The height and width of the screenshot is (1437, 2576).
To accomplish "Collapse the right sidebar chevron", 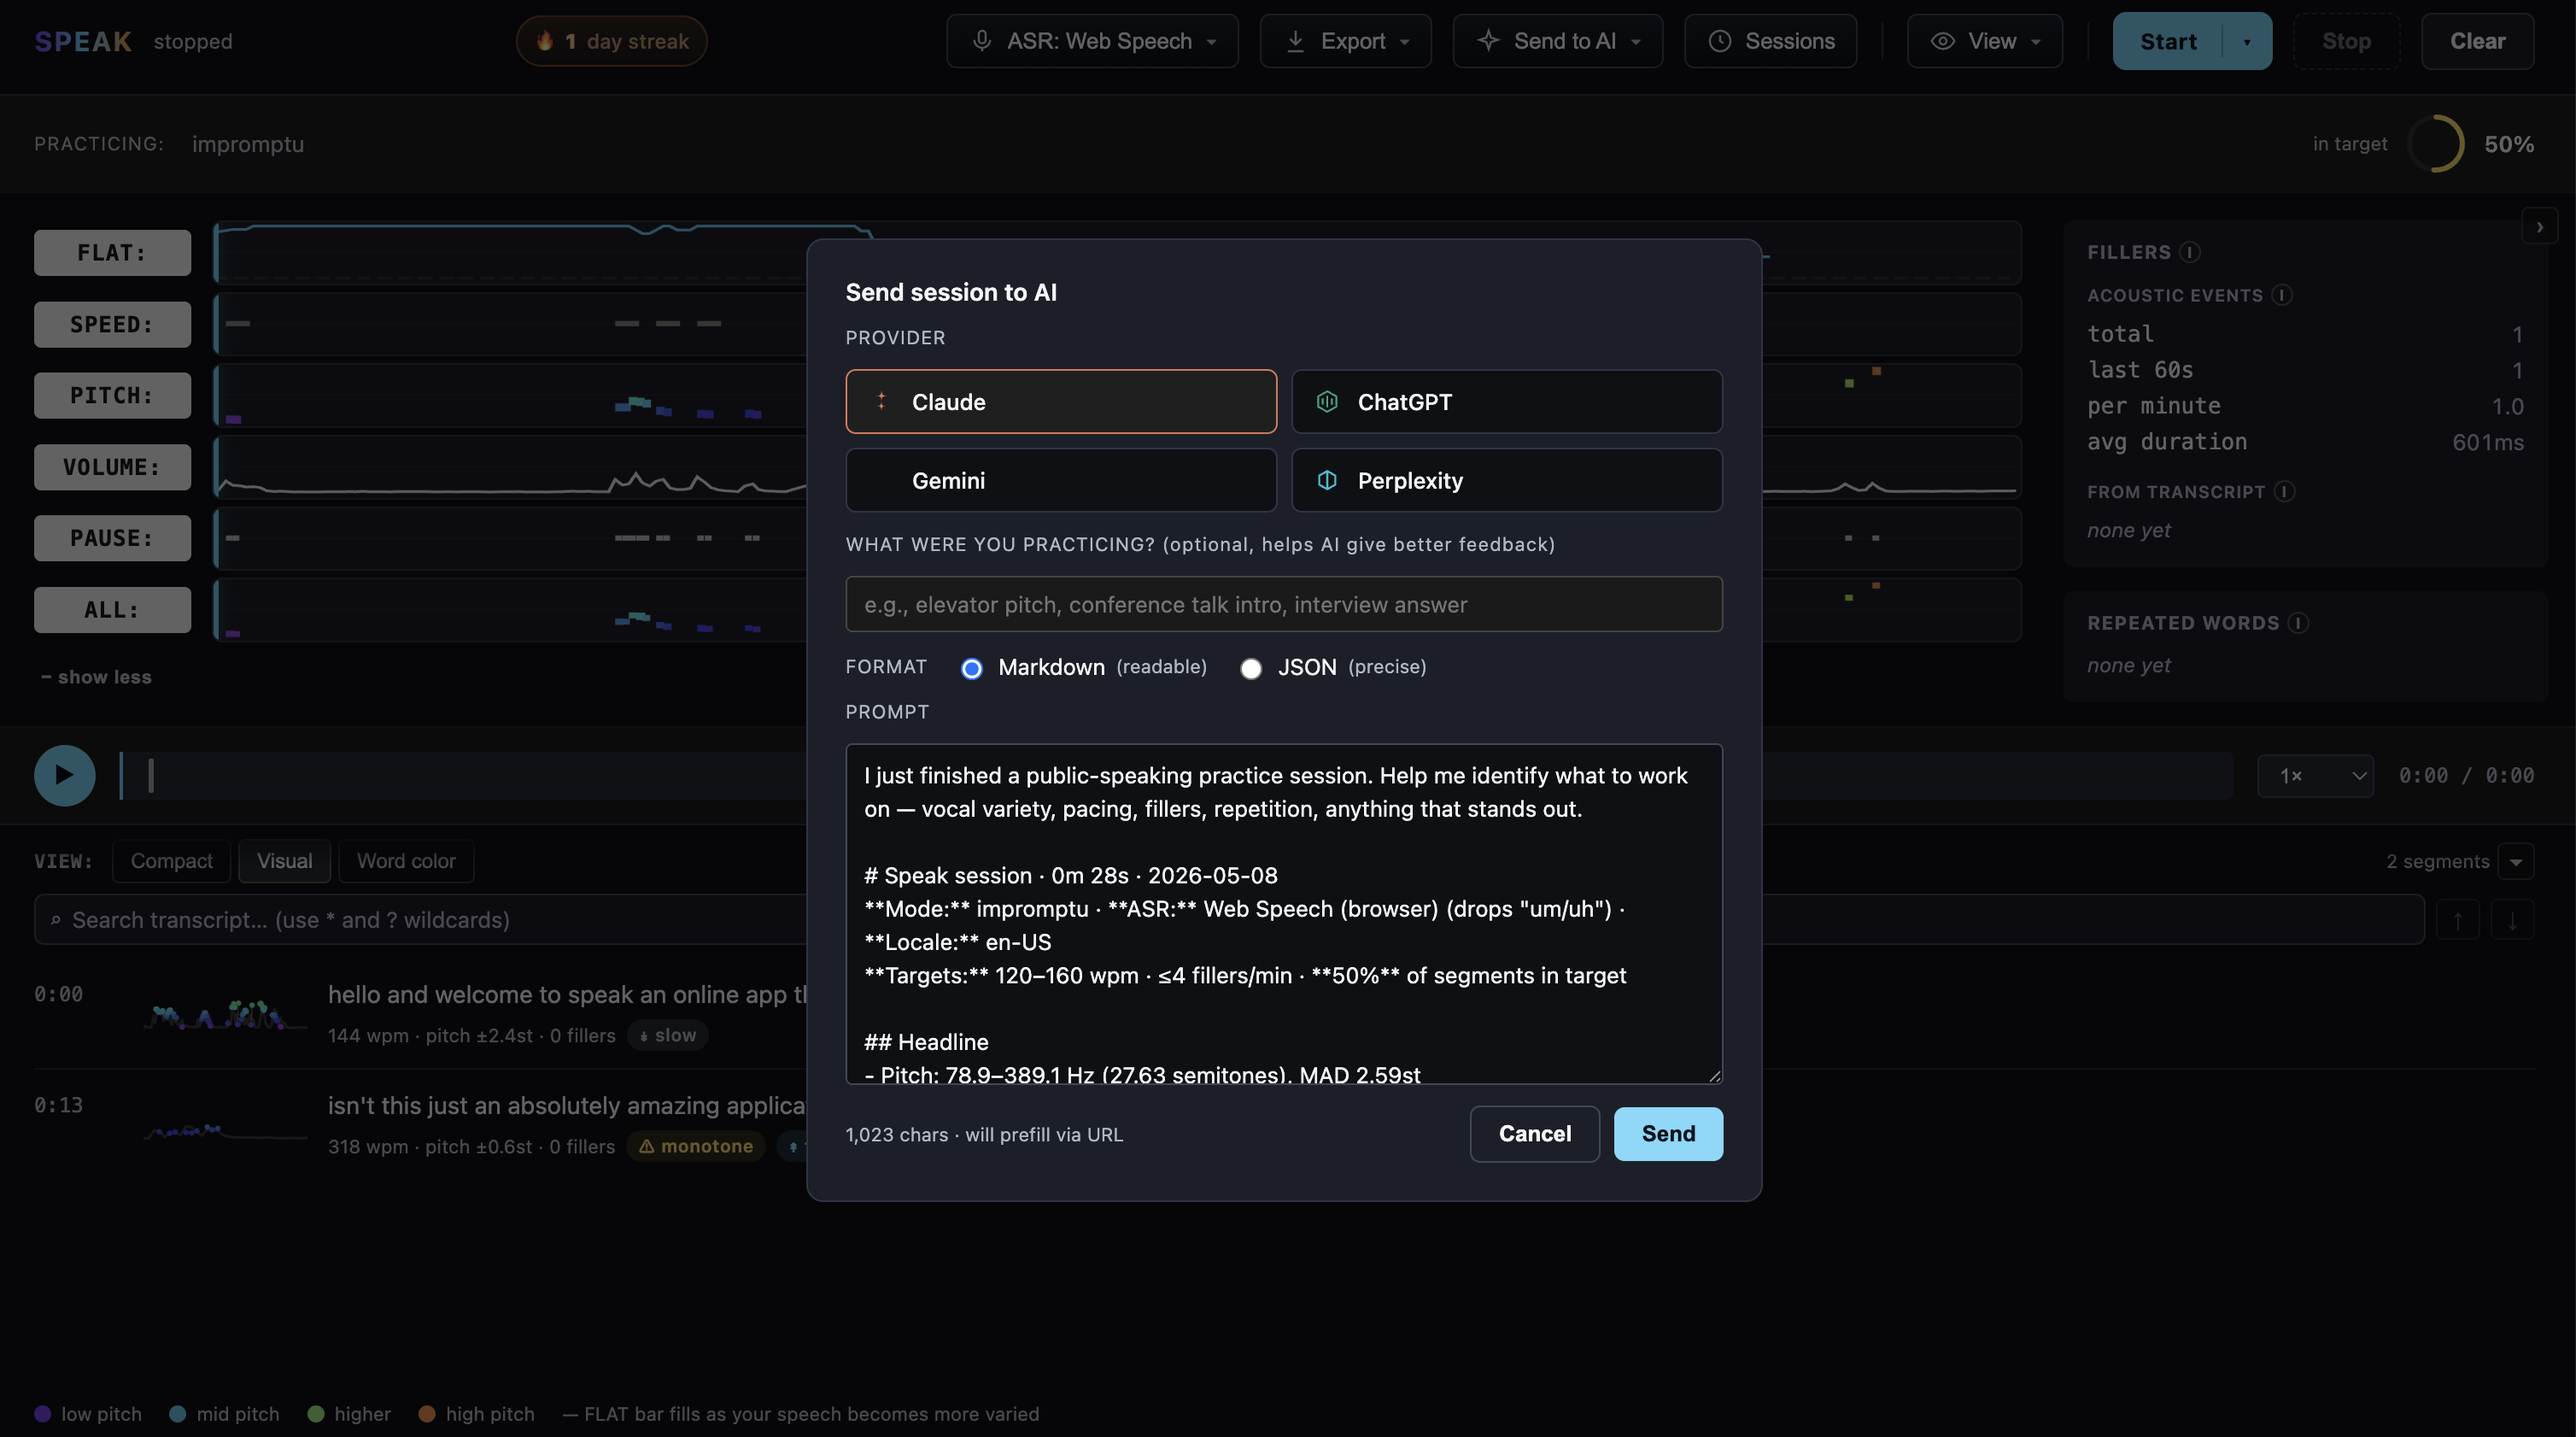I will 2540,227.
